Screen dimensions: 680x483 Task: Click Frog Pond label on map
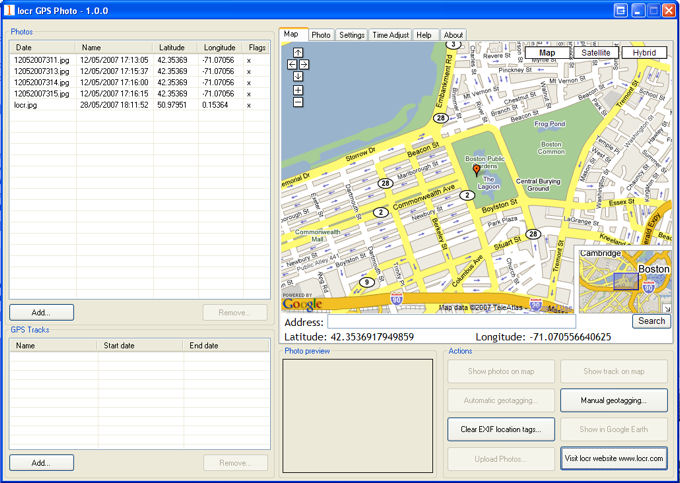click(549, 124)
